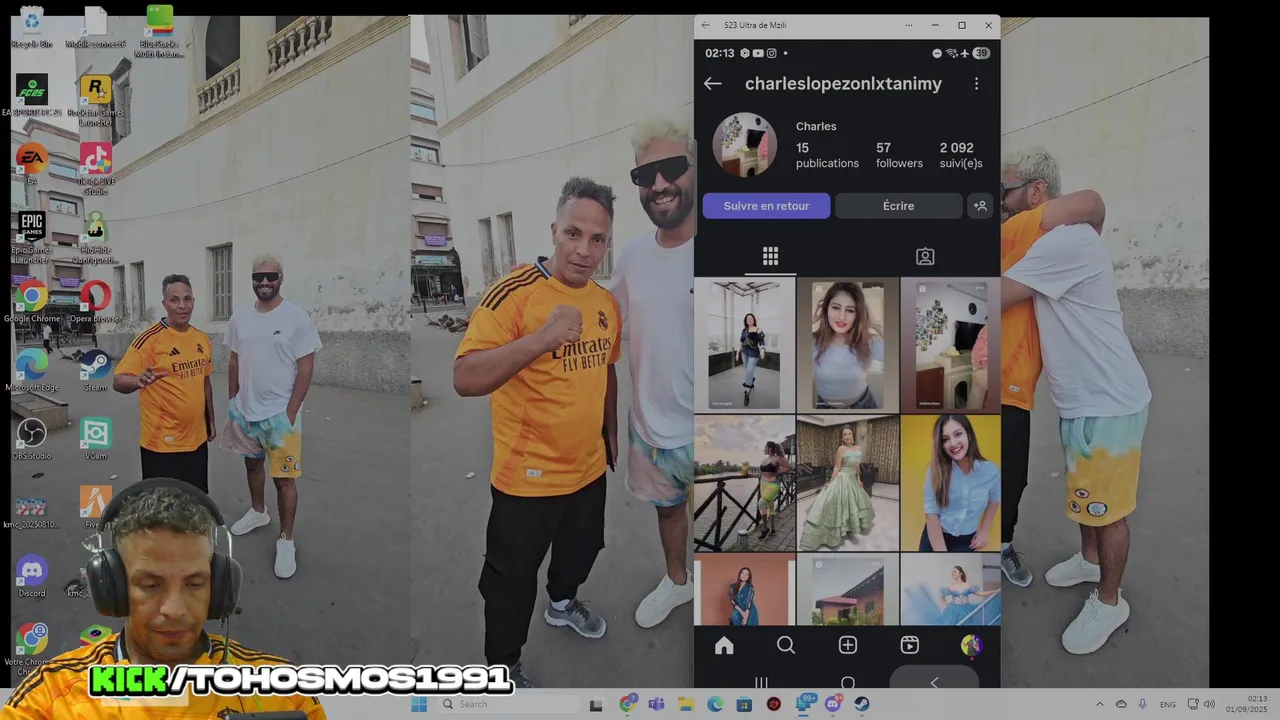Tap the Android recent apps button

[761, 683]
